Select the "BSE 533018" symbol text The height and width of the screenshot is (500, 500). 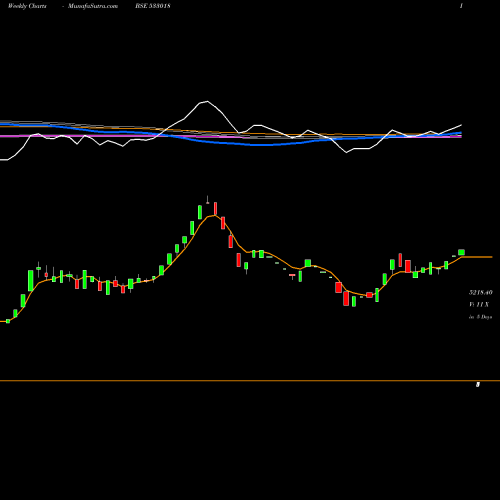point(153,6)
